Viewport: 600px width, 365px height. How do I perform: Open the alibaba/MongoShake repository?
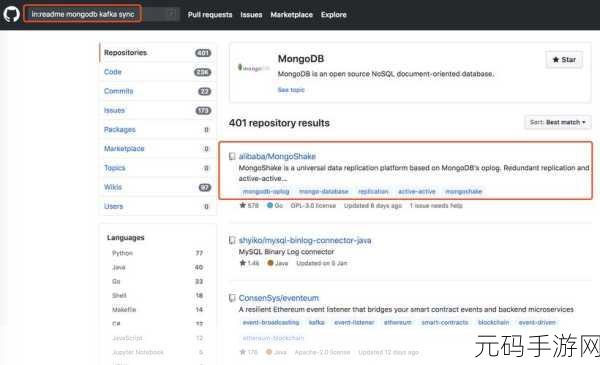(277, 156)
